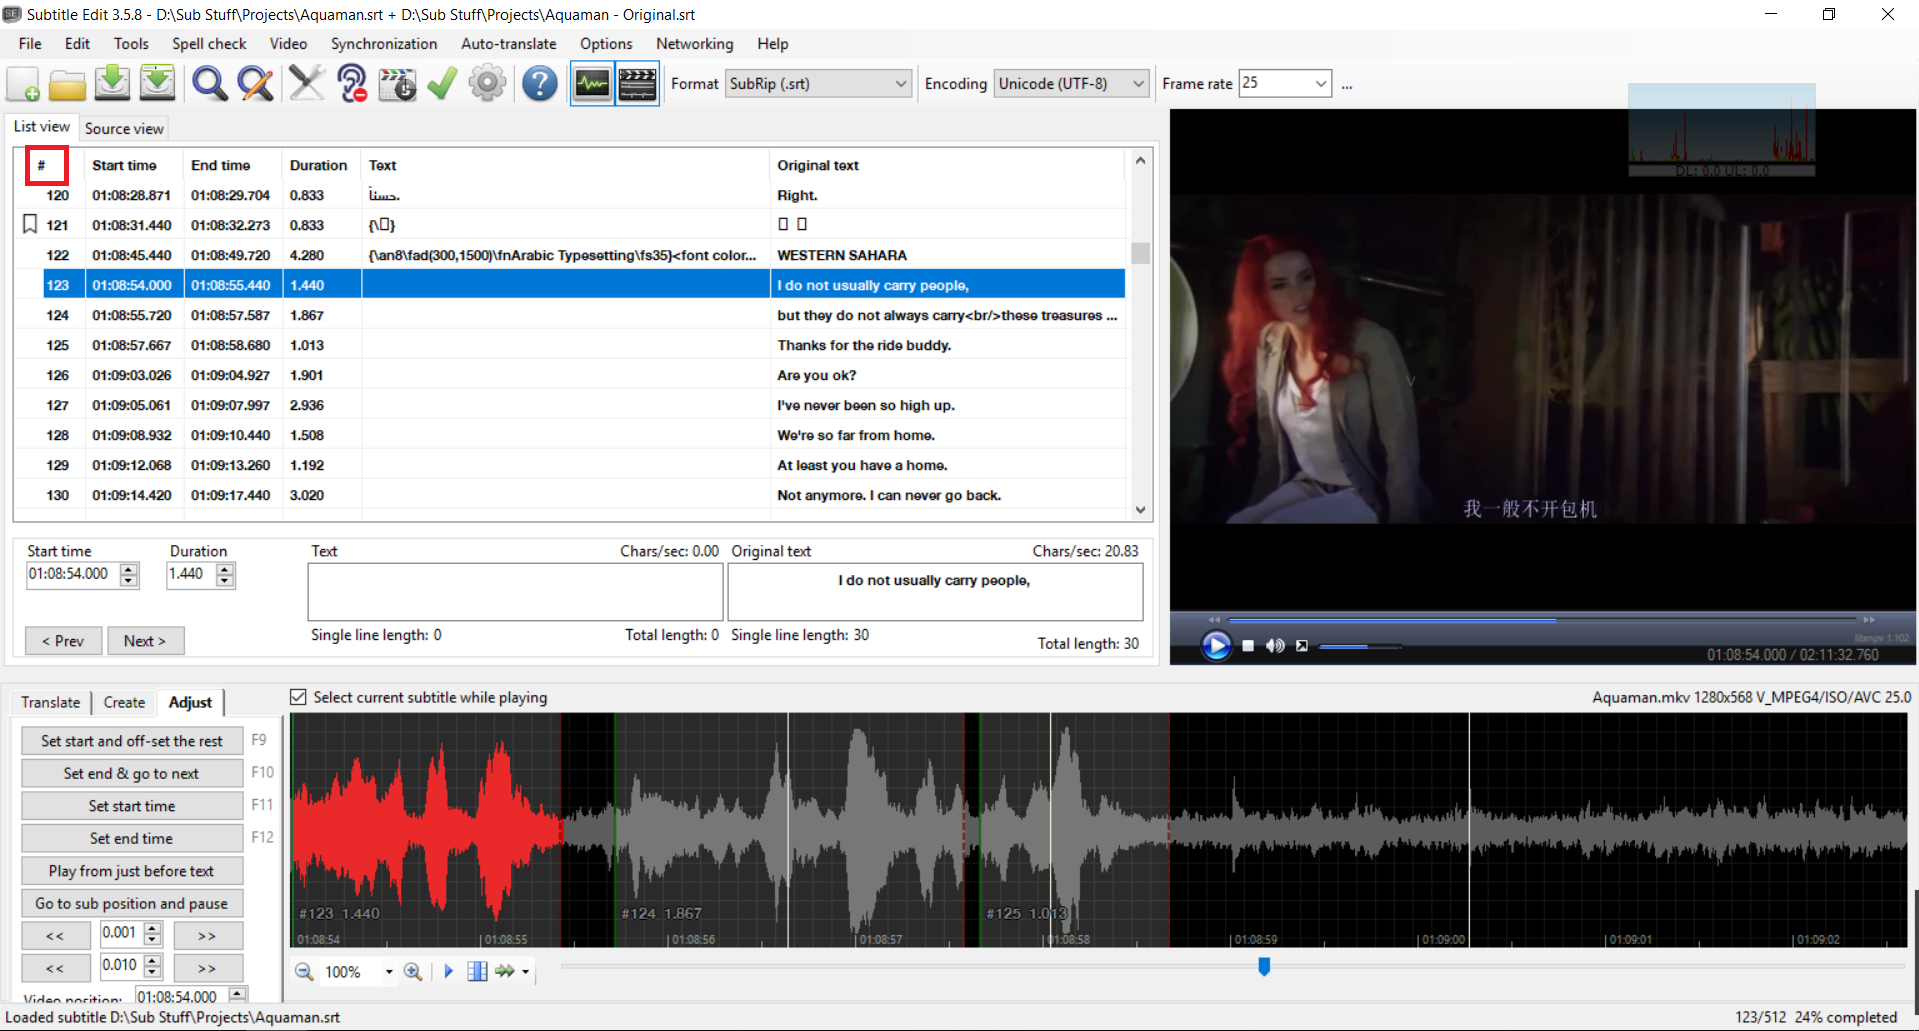Click Set start and off-set the rest
The image size is (1919, 1031).
(x=132, y=741)
